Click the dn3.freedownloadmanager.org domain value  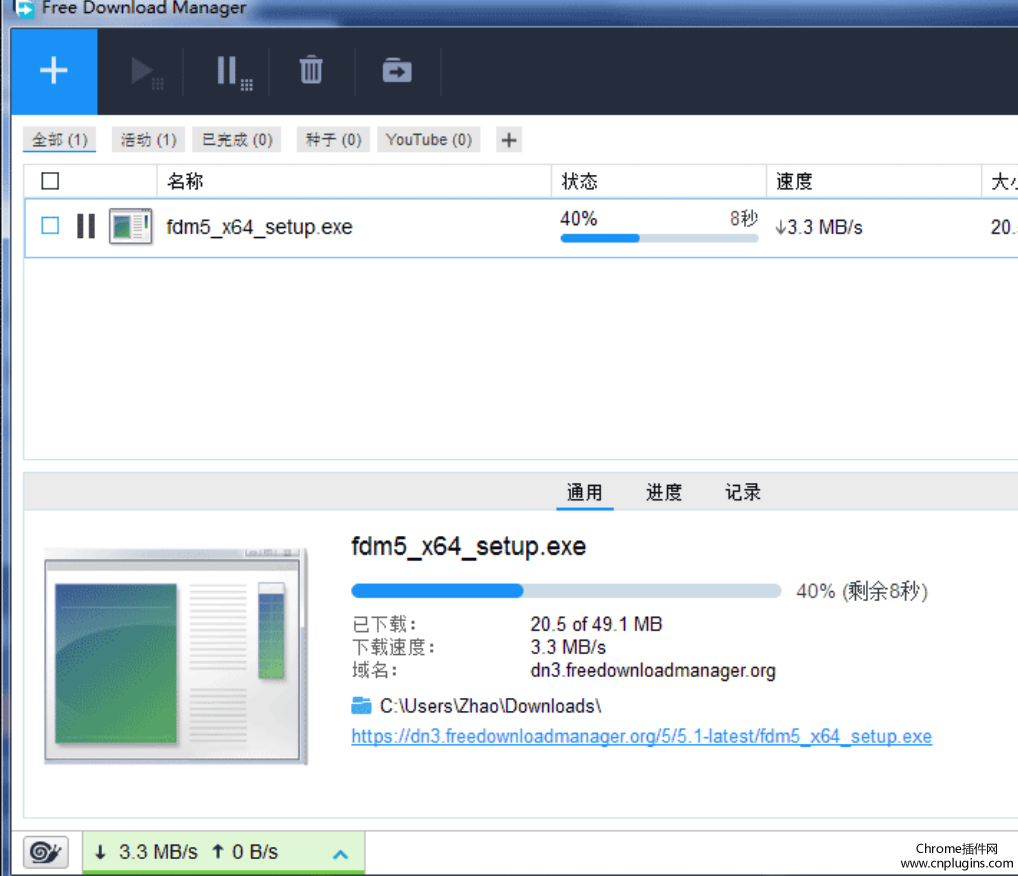[652, 670]
